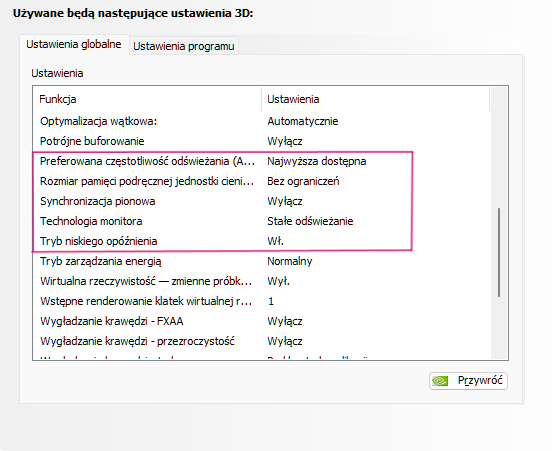Open Technologia monitora value Stałe odświeżanie
This screenshot has width=558, height=451.
click(310, 221)
